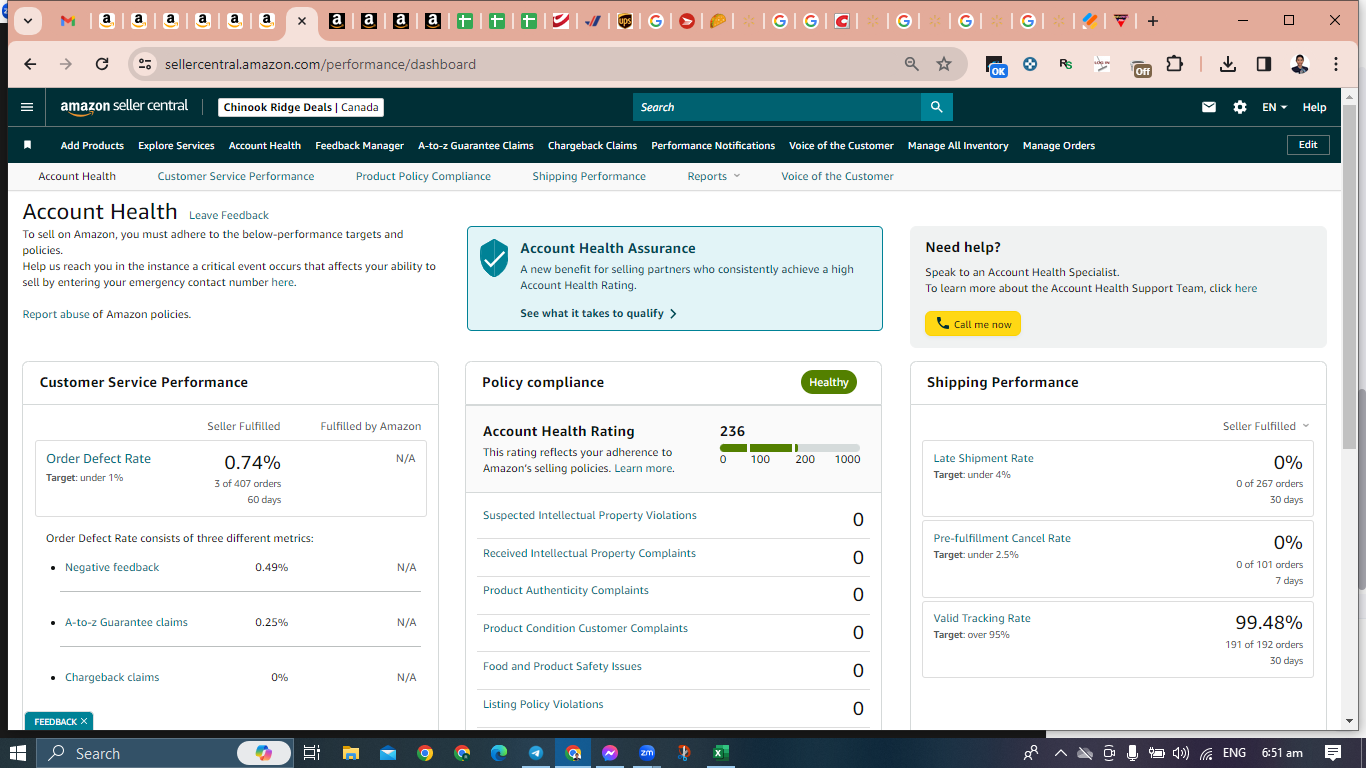Open the Chrome profile avatar
The width and height of the screenshot is (1366, 768).
tap(1300, 64)
